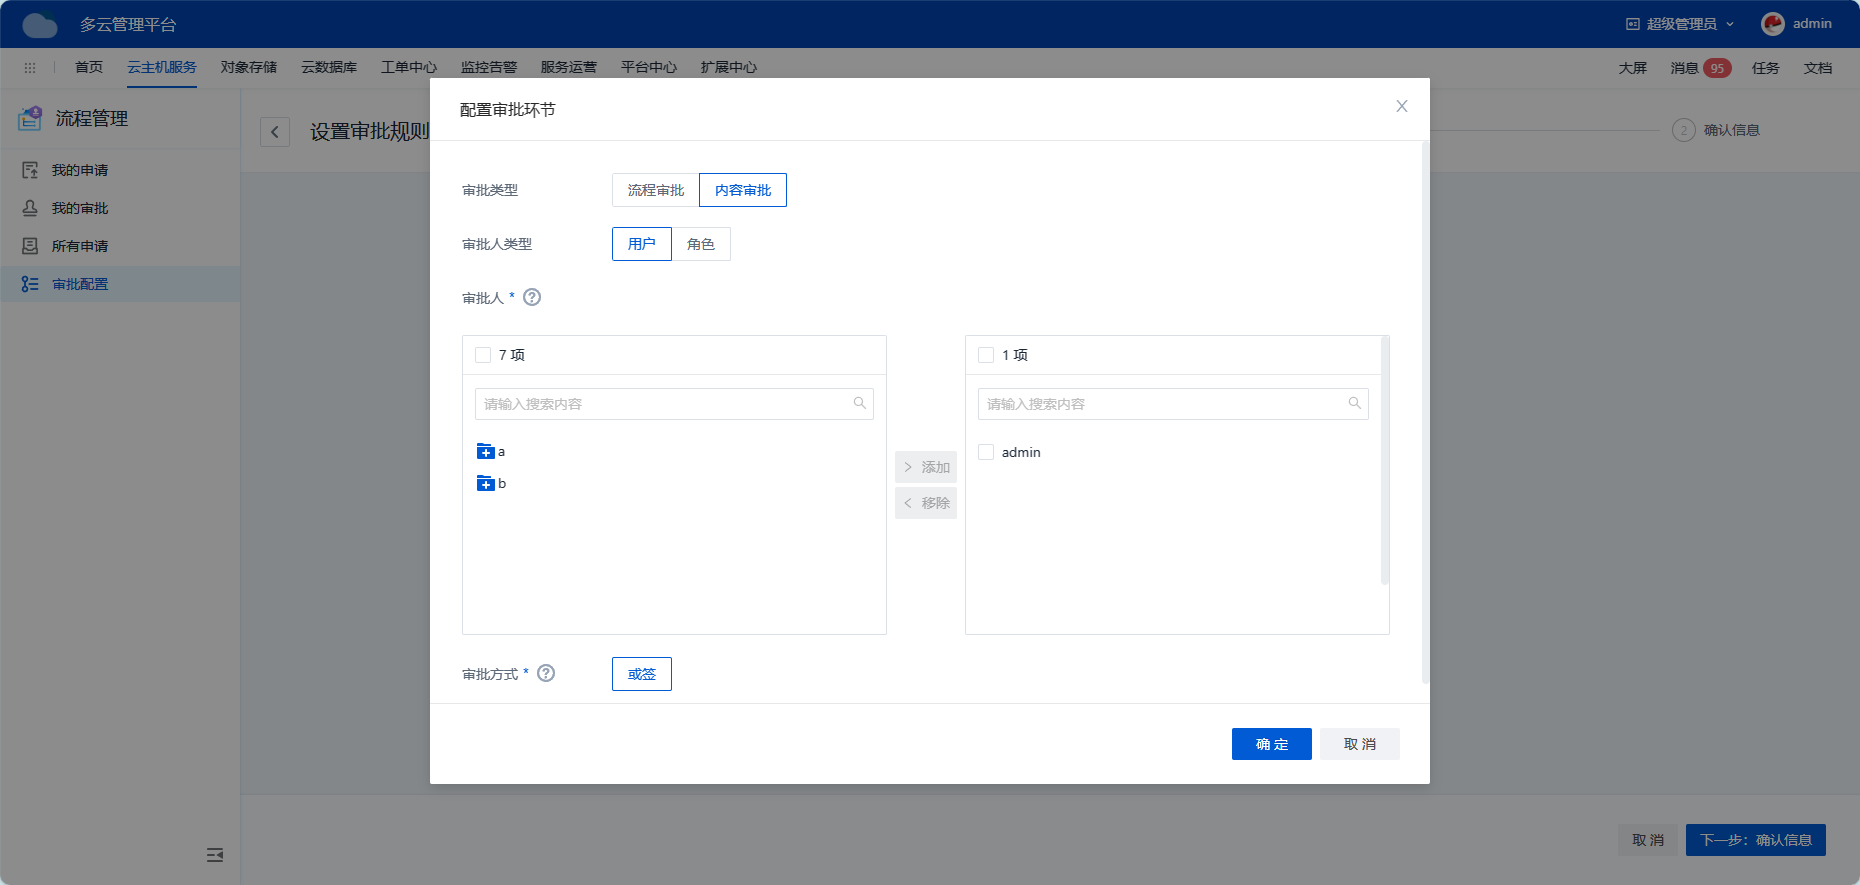Image resolution: width=1860 pixels, height=885 pixels.
Task: Go back using the left arrow button
Action: pos(275,132)
